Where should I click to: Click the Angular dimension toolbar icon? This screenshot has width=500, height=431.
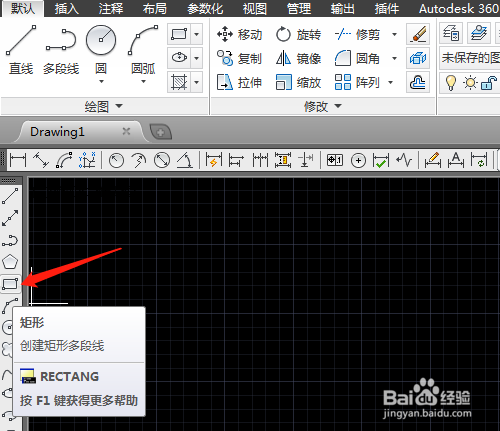[x=185, y=160]
